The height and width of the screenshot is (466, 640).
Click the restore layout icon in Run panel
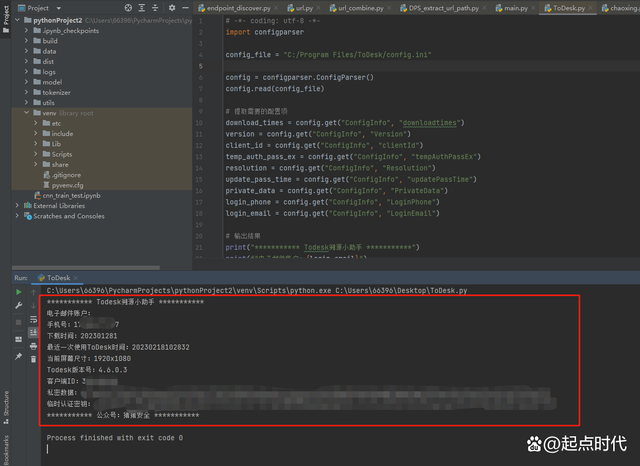[x=18, y=339]
